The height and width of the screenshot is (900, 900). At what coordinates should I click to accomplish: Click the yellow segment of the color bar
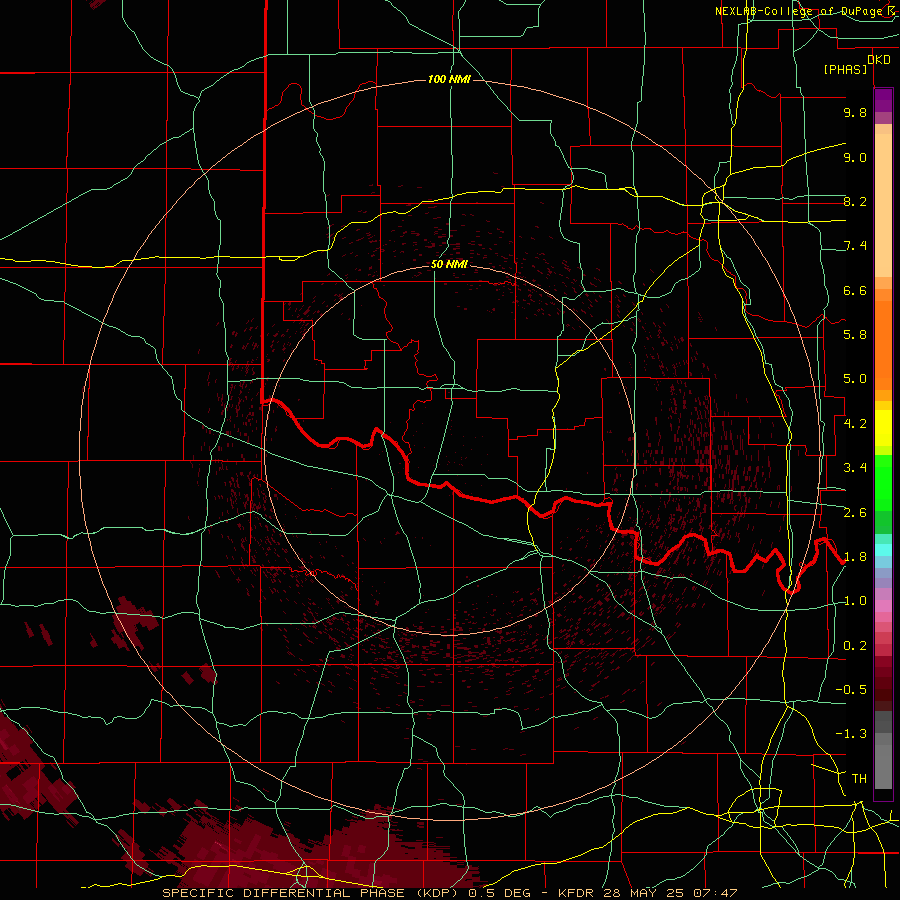(x=883, y=428)
